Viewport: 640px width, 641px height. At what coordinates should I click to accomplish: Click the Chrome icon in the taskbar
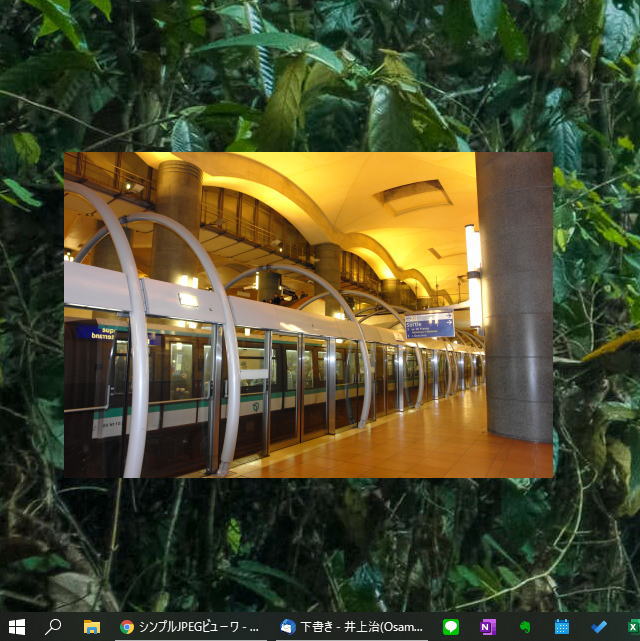(127, 627)
